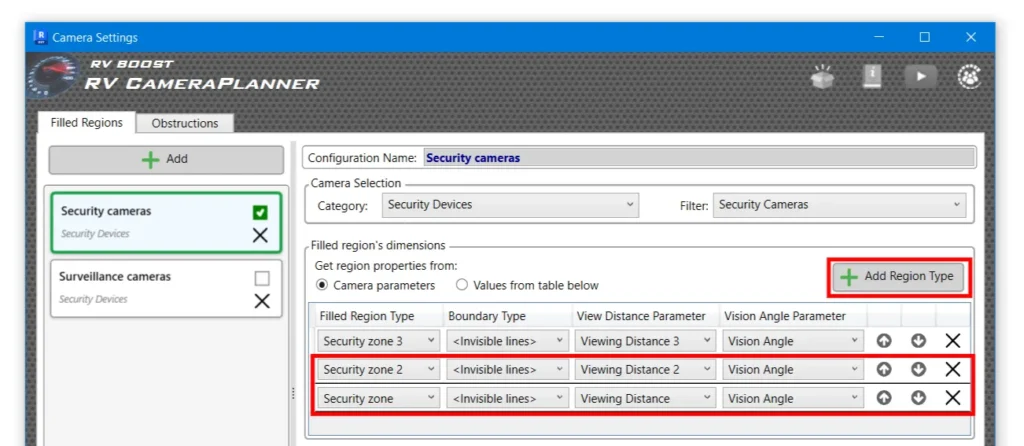Click the Add Region Type button
The width and height of the screenshot is (1024, 446).
(898, 276)
